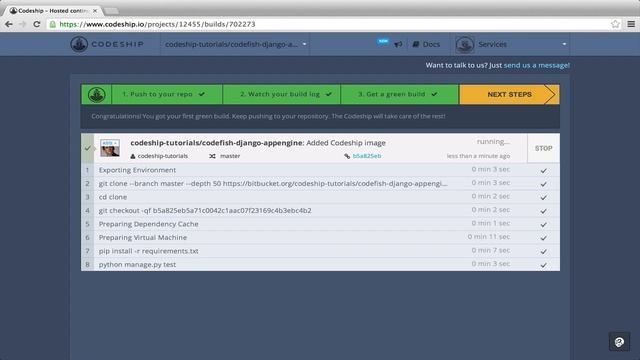Click the Services account avatar
Image resolution: width=640 pixels, height=360 pixels.
click(464, 44)
